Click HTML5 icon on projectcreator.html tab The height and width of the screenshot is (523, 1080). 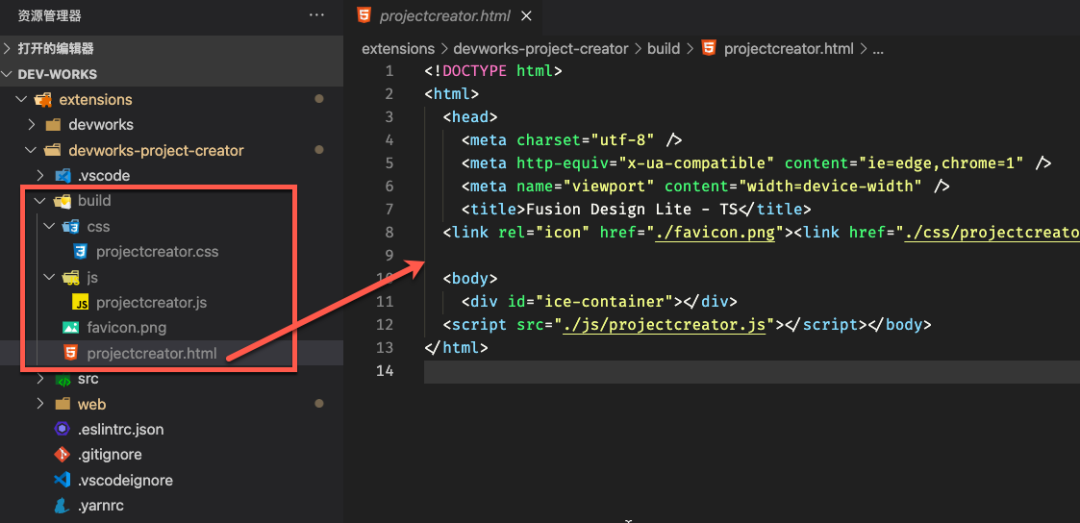(364, 15)
